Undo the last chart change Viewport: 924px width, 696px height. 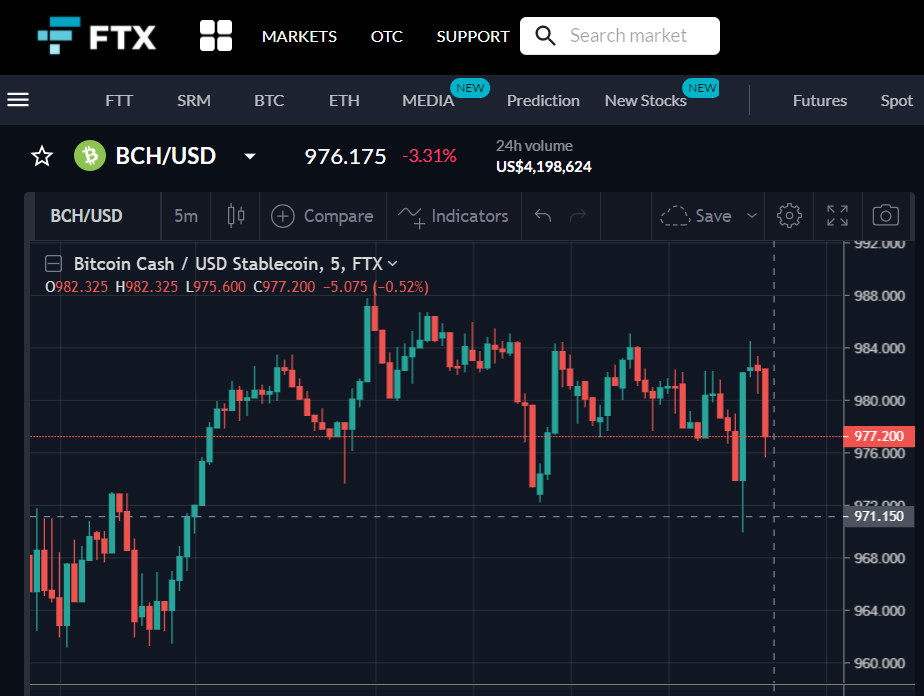coord(543,216)
